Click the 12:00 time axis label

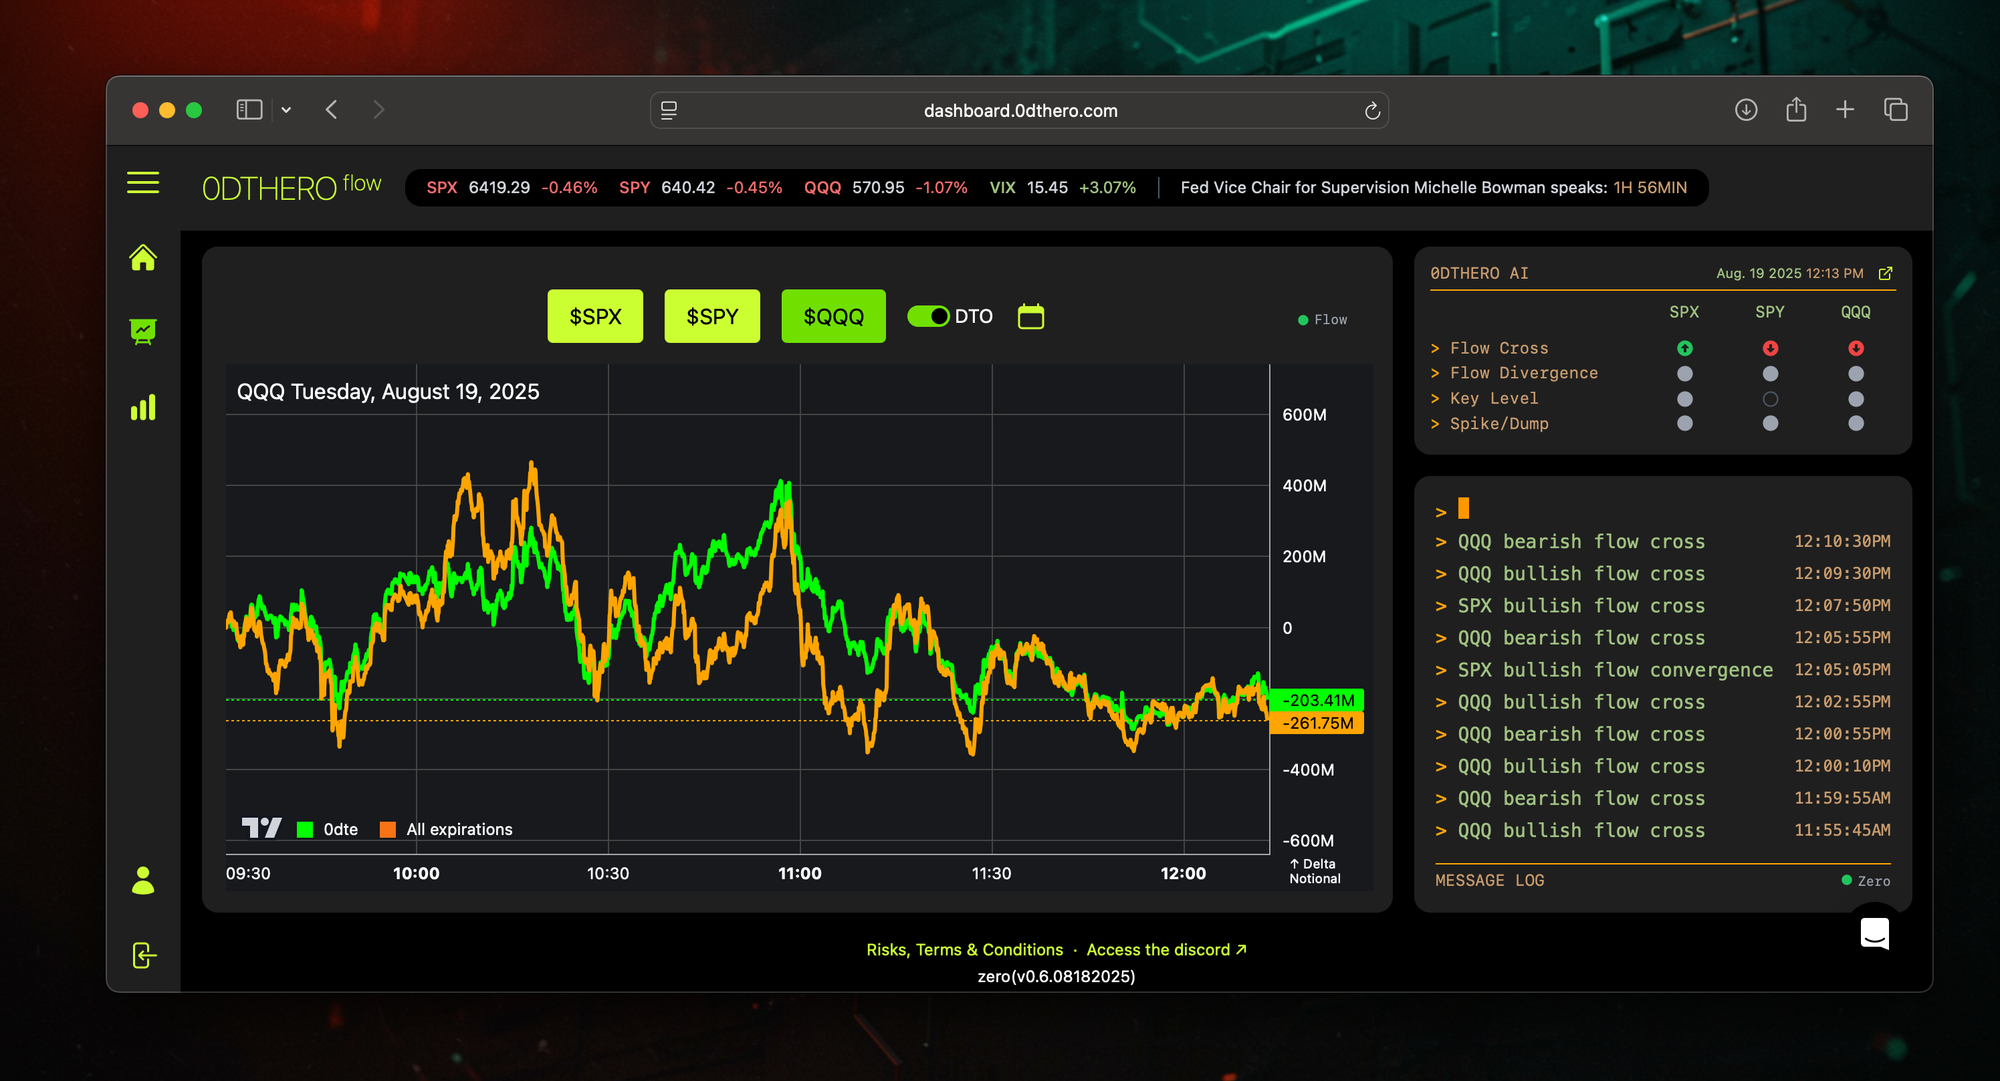pyautogui.click(x=1183, y=873)
